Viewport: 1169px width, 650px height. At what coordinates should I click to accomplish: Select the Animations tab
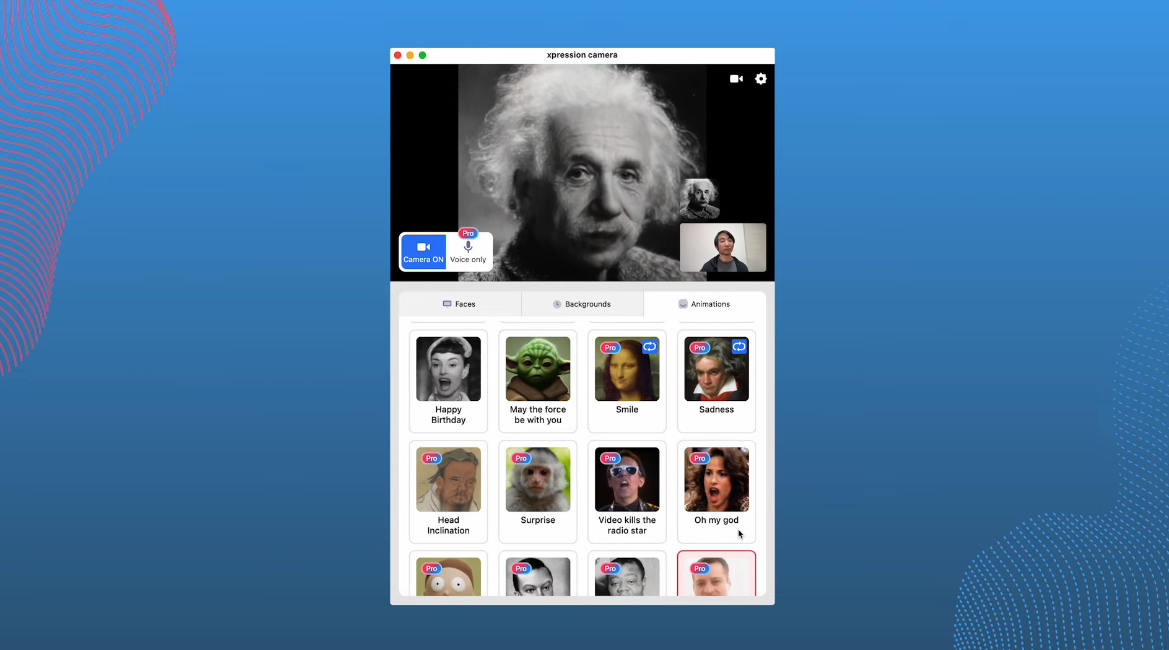pos(705,303)
